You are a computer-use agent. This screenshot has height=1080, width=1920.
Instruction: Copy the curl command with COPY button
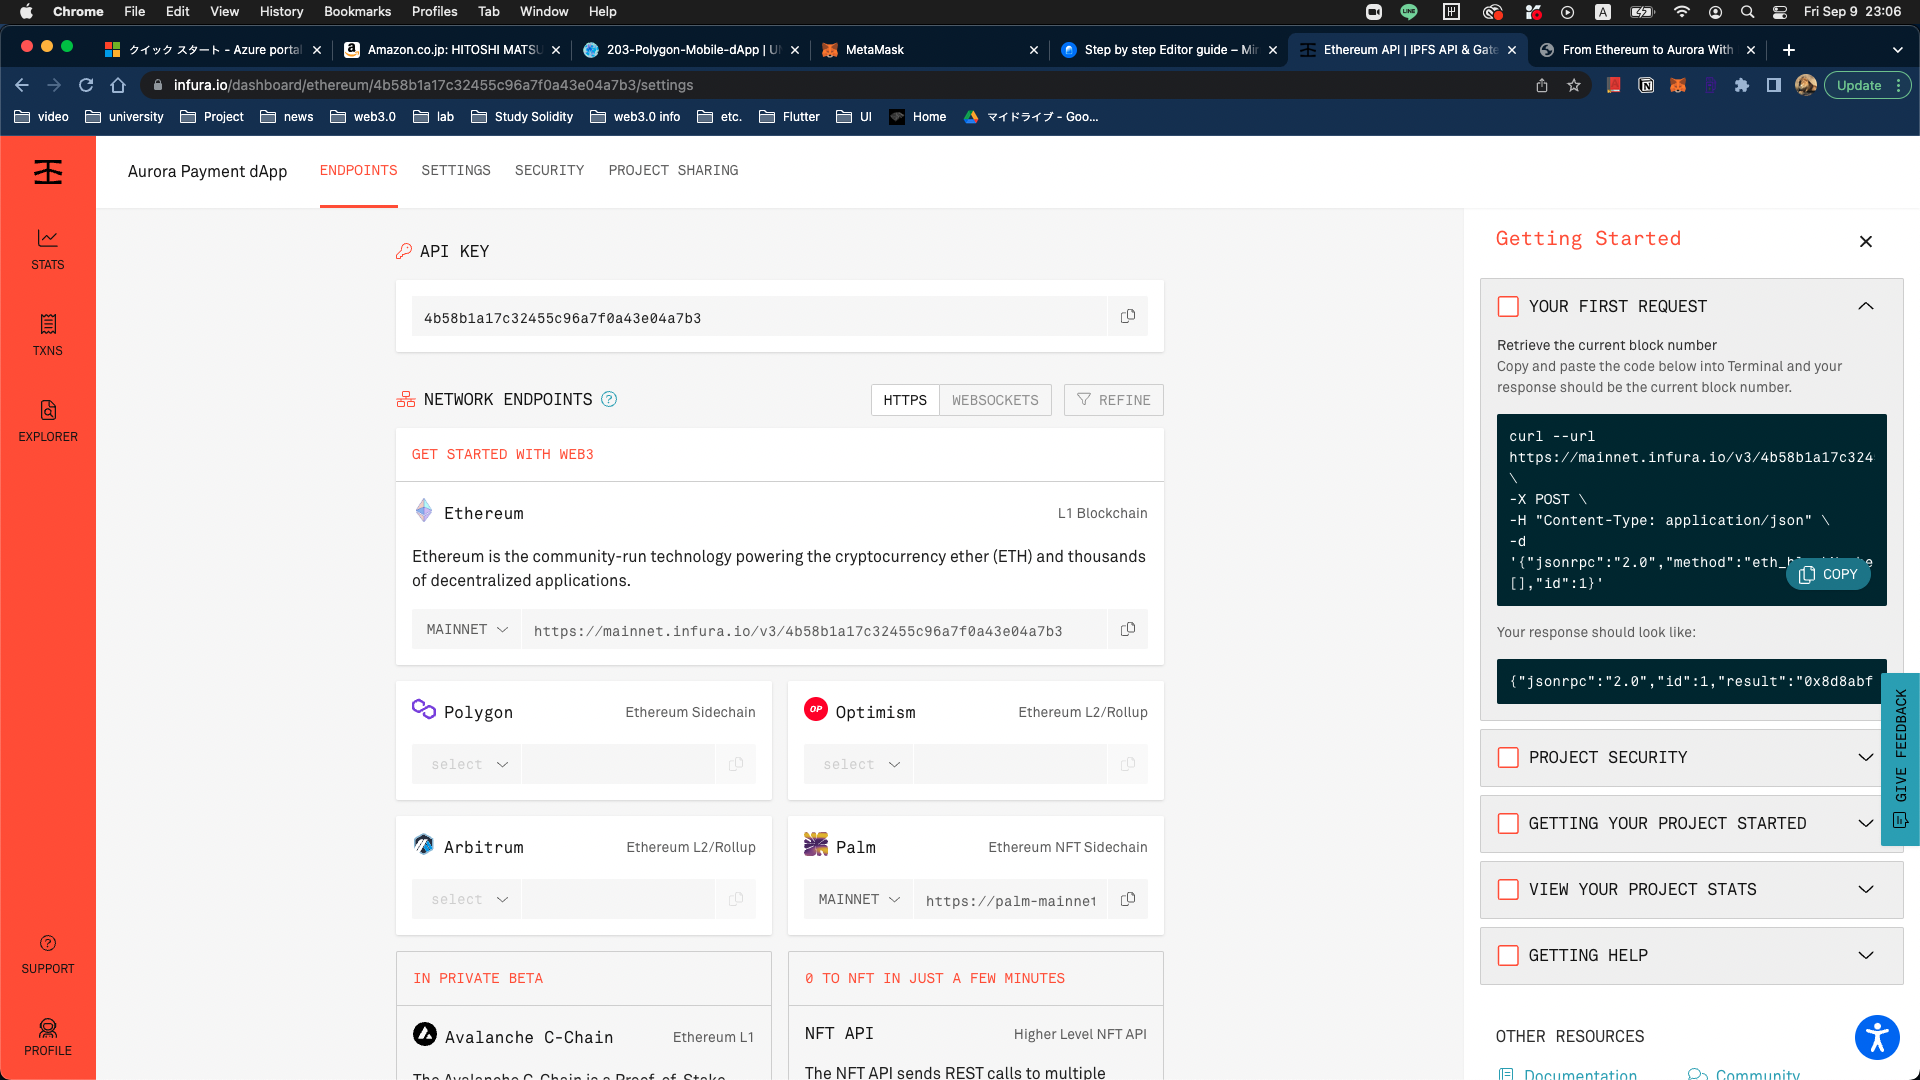coord(1828,574)
